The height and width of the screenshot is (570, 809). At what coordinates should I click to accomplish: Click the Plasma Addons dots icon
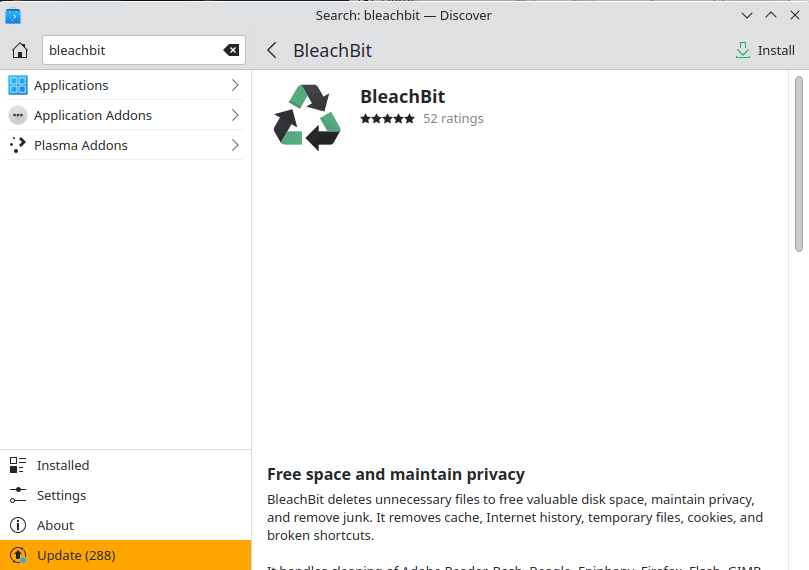(x=18, y=145)
